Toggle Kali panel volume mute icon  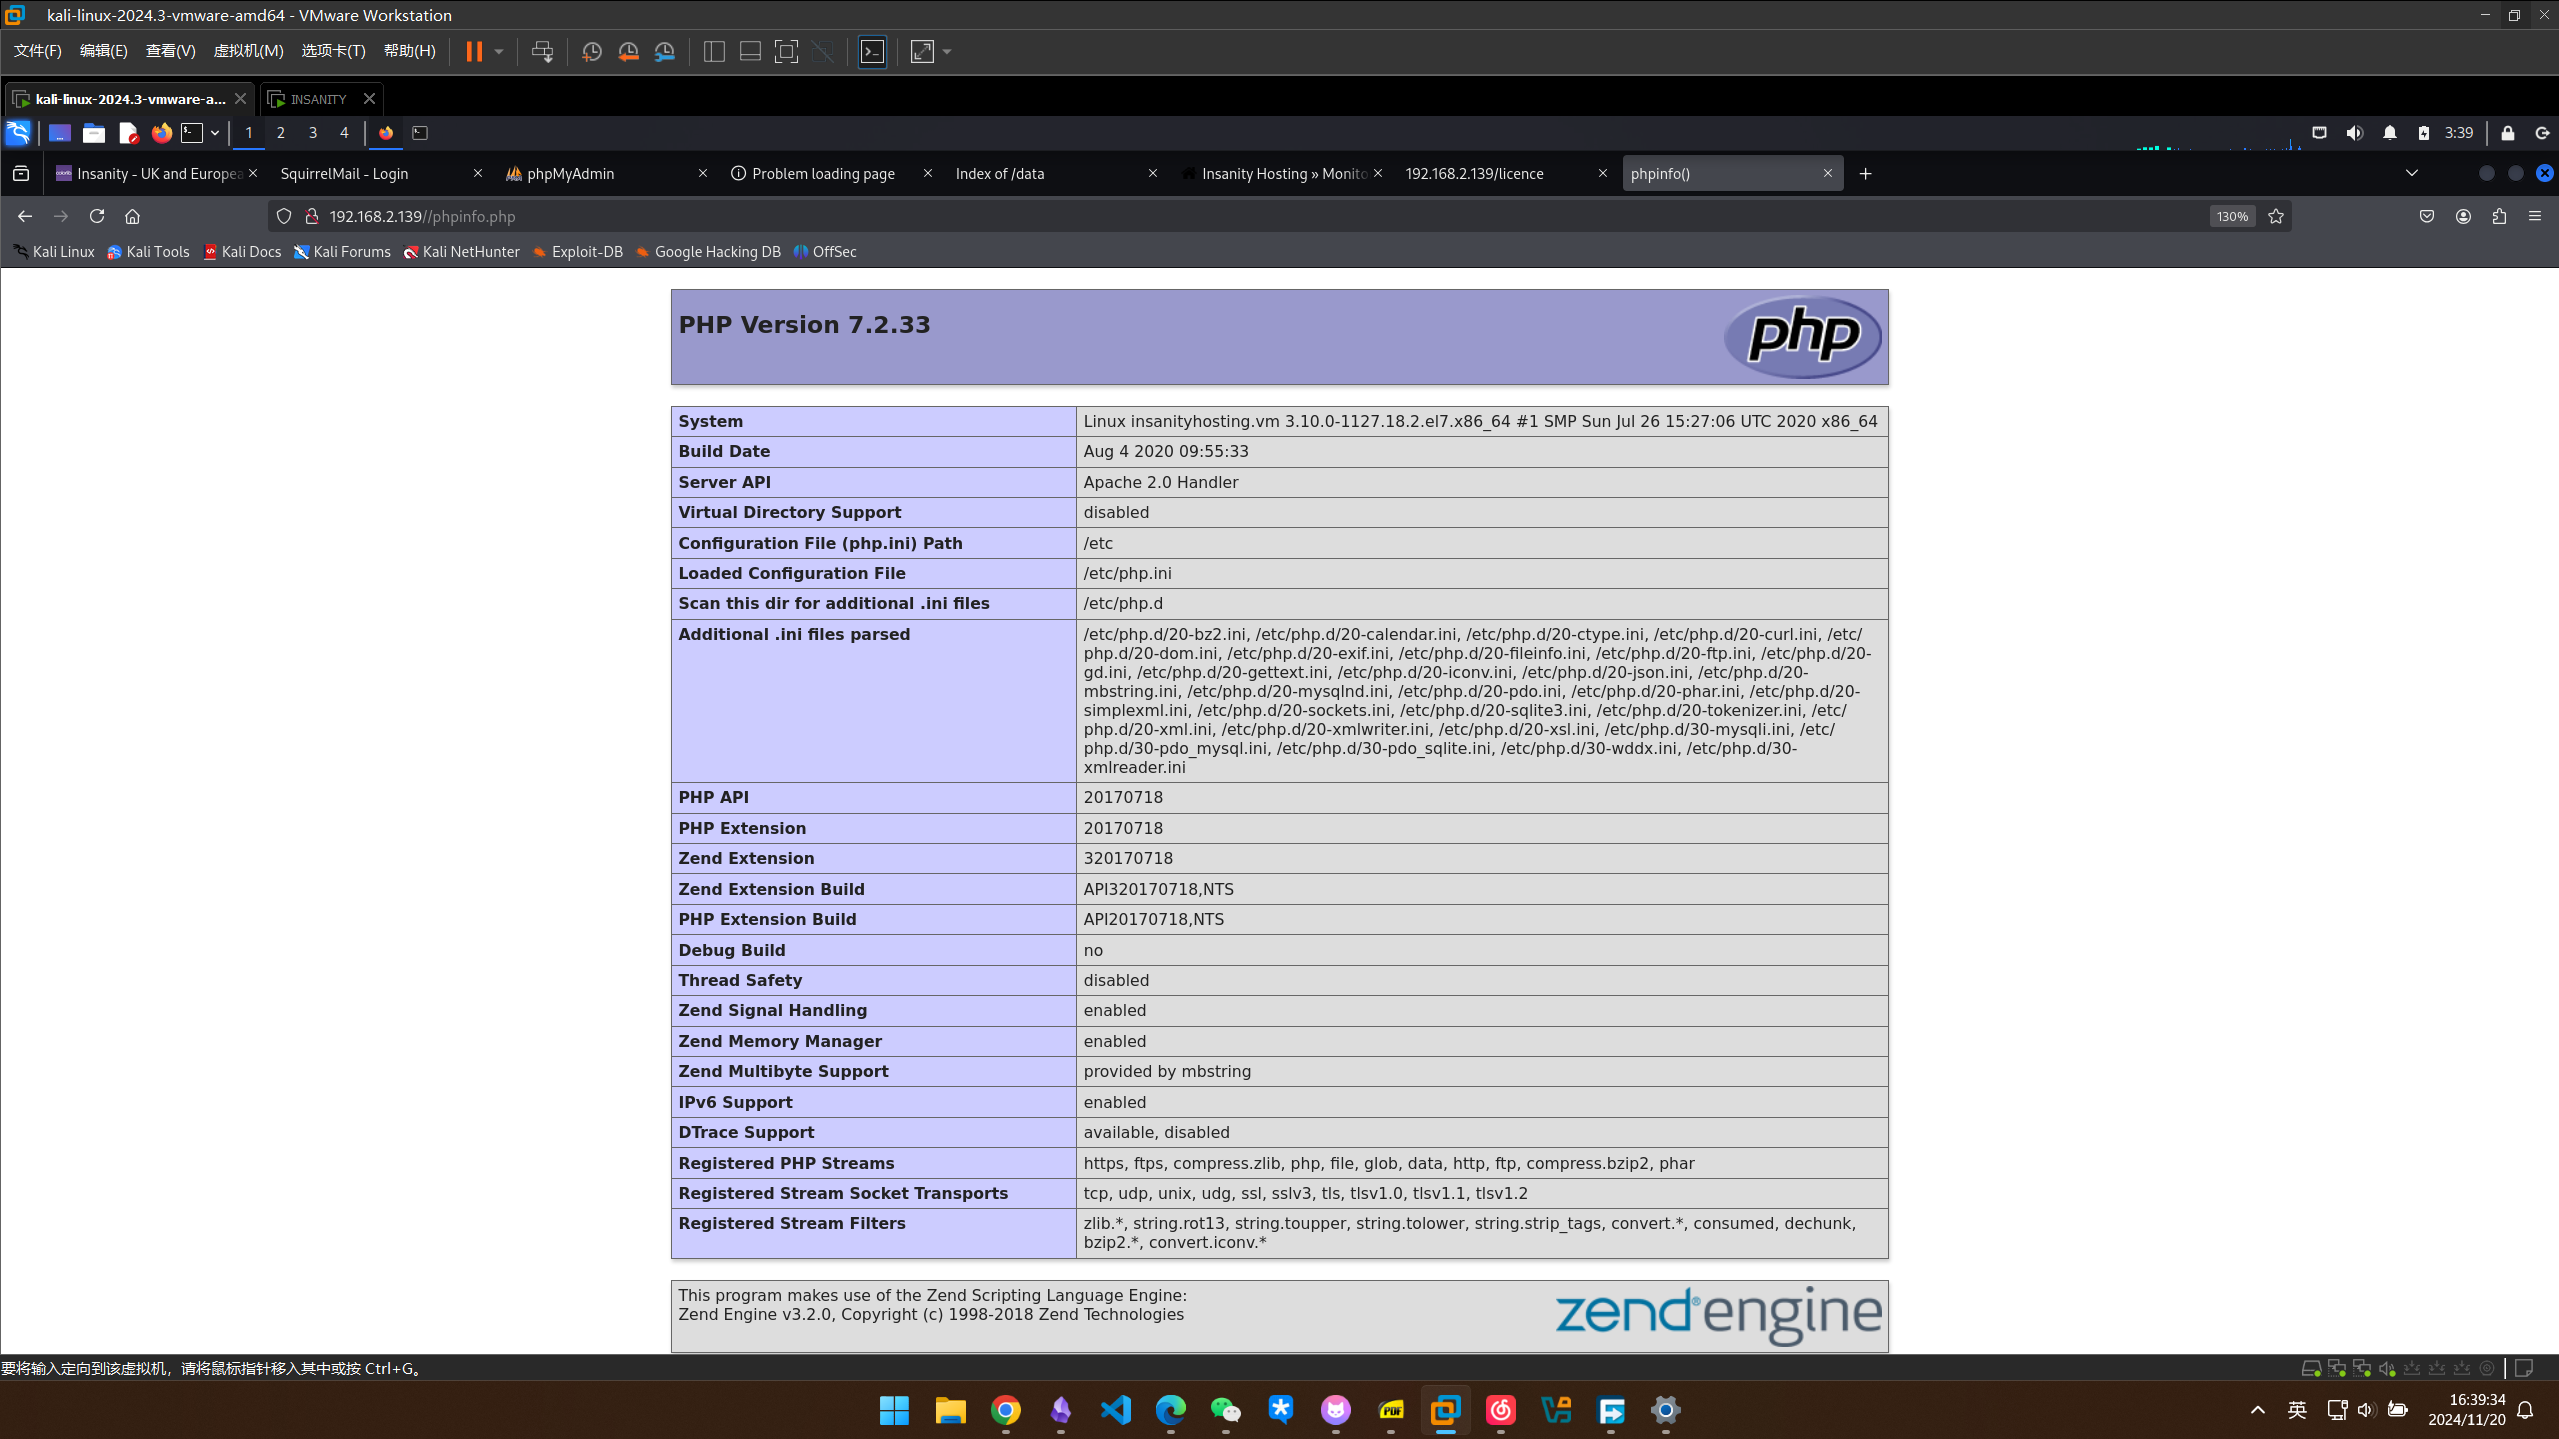pos(2355,133)
